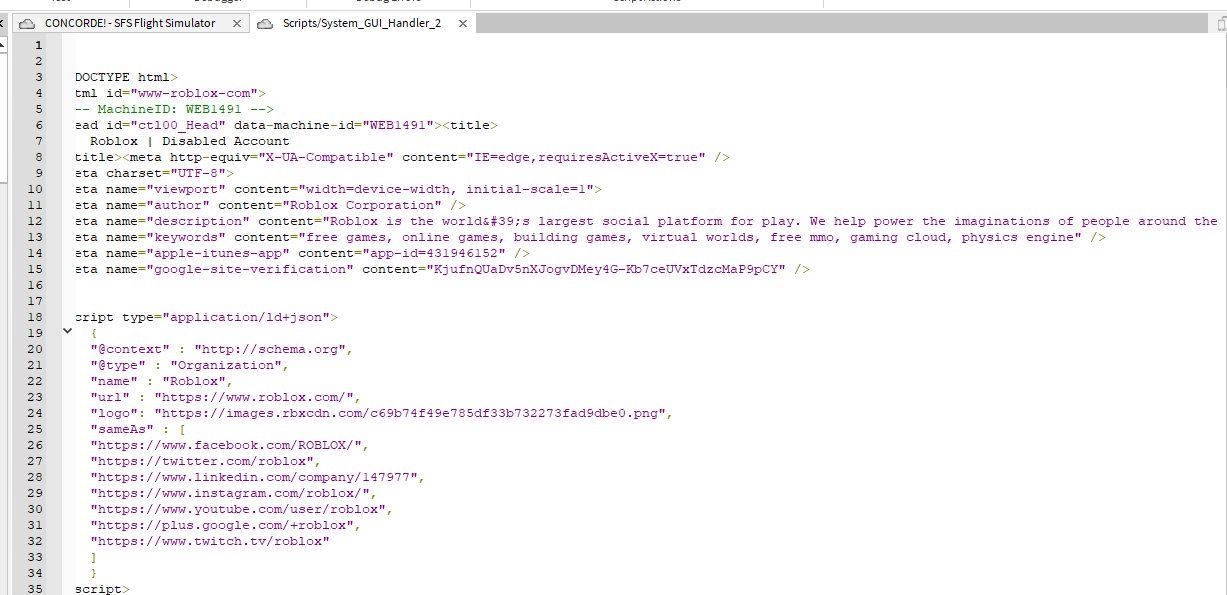This screenshot has height=595, width=1227.
Task: Collapse the code block at line 19
Action: (68, 330)
